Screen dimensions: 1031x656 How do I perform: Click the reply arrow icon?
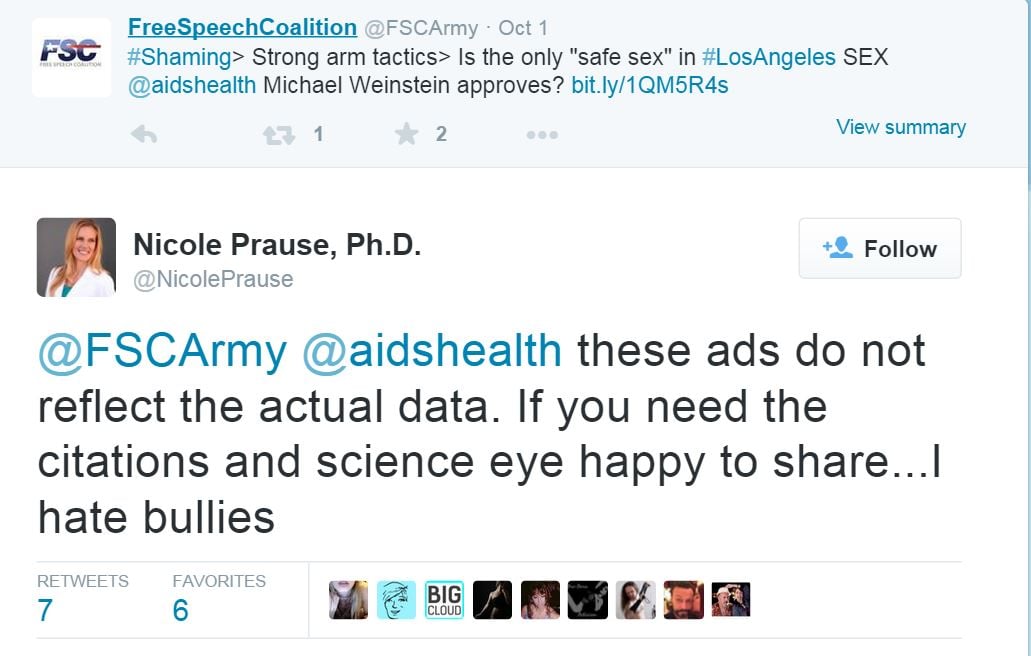coord(144,134)
